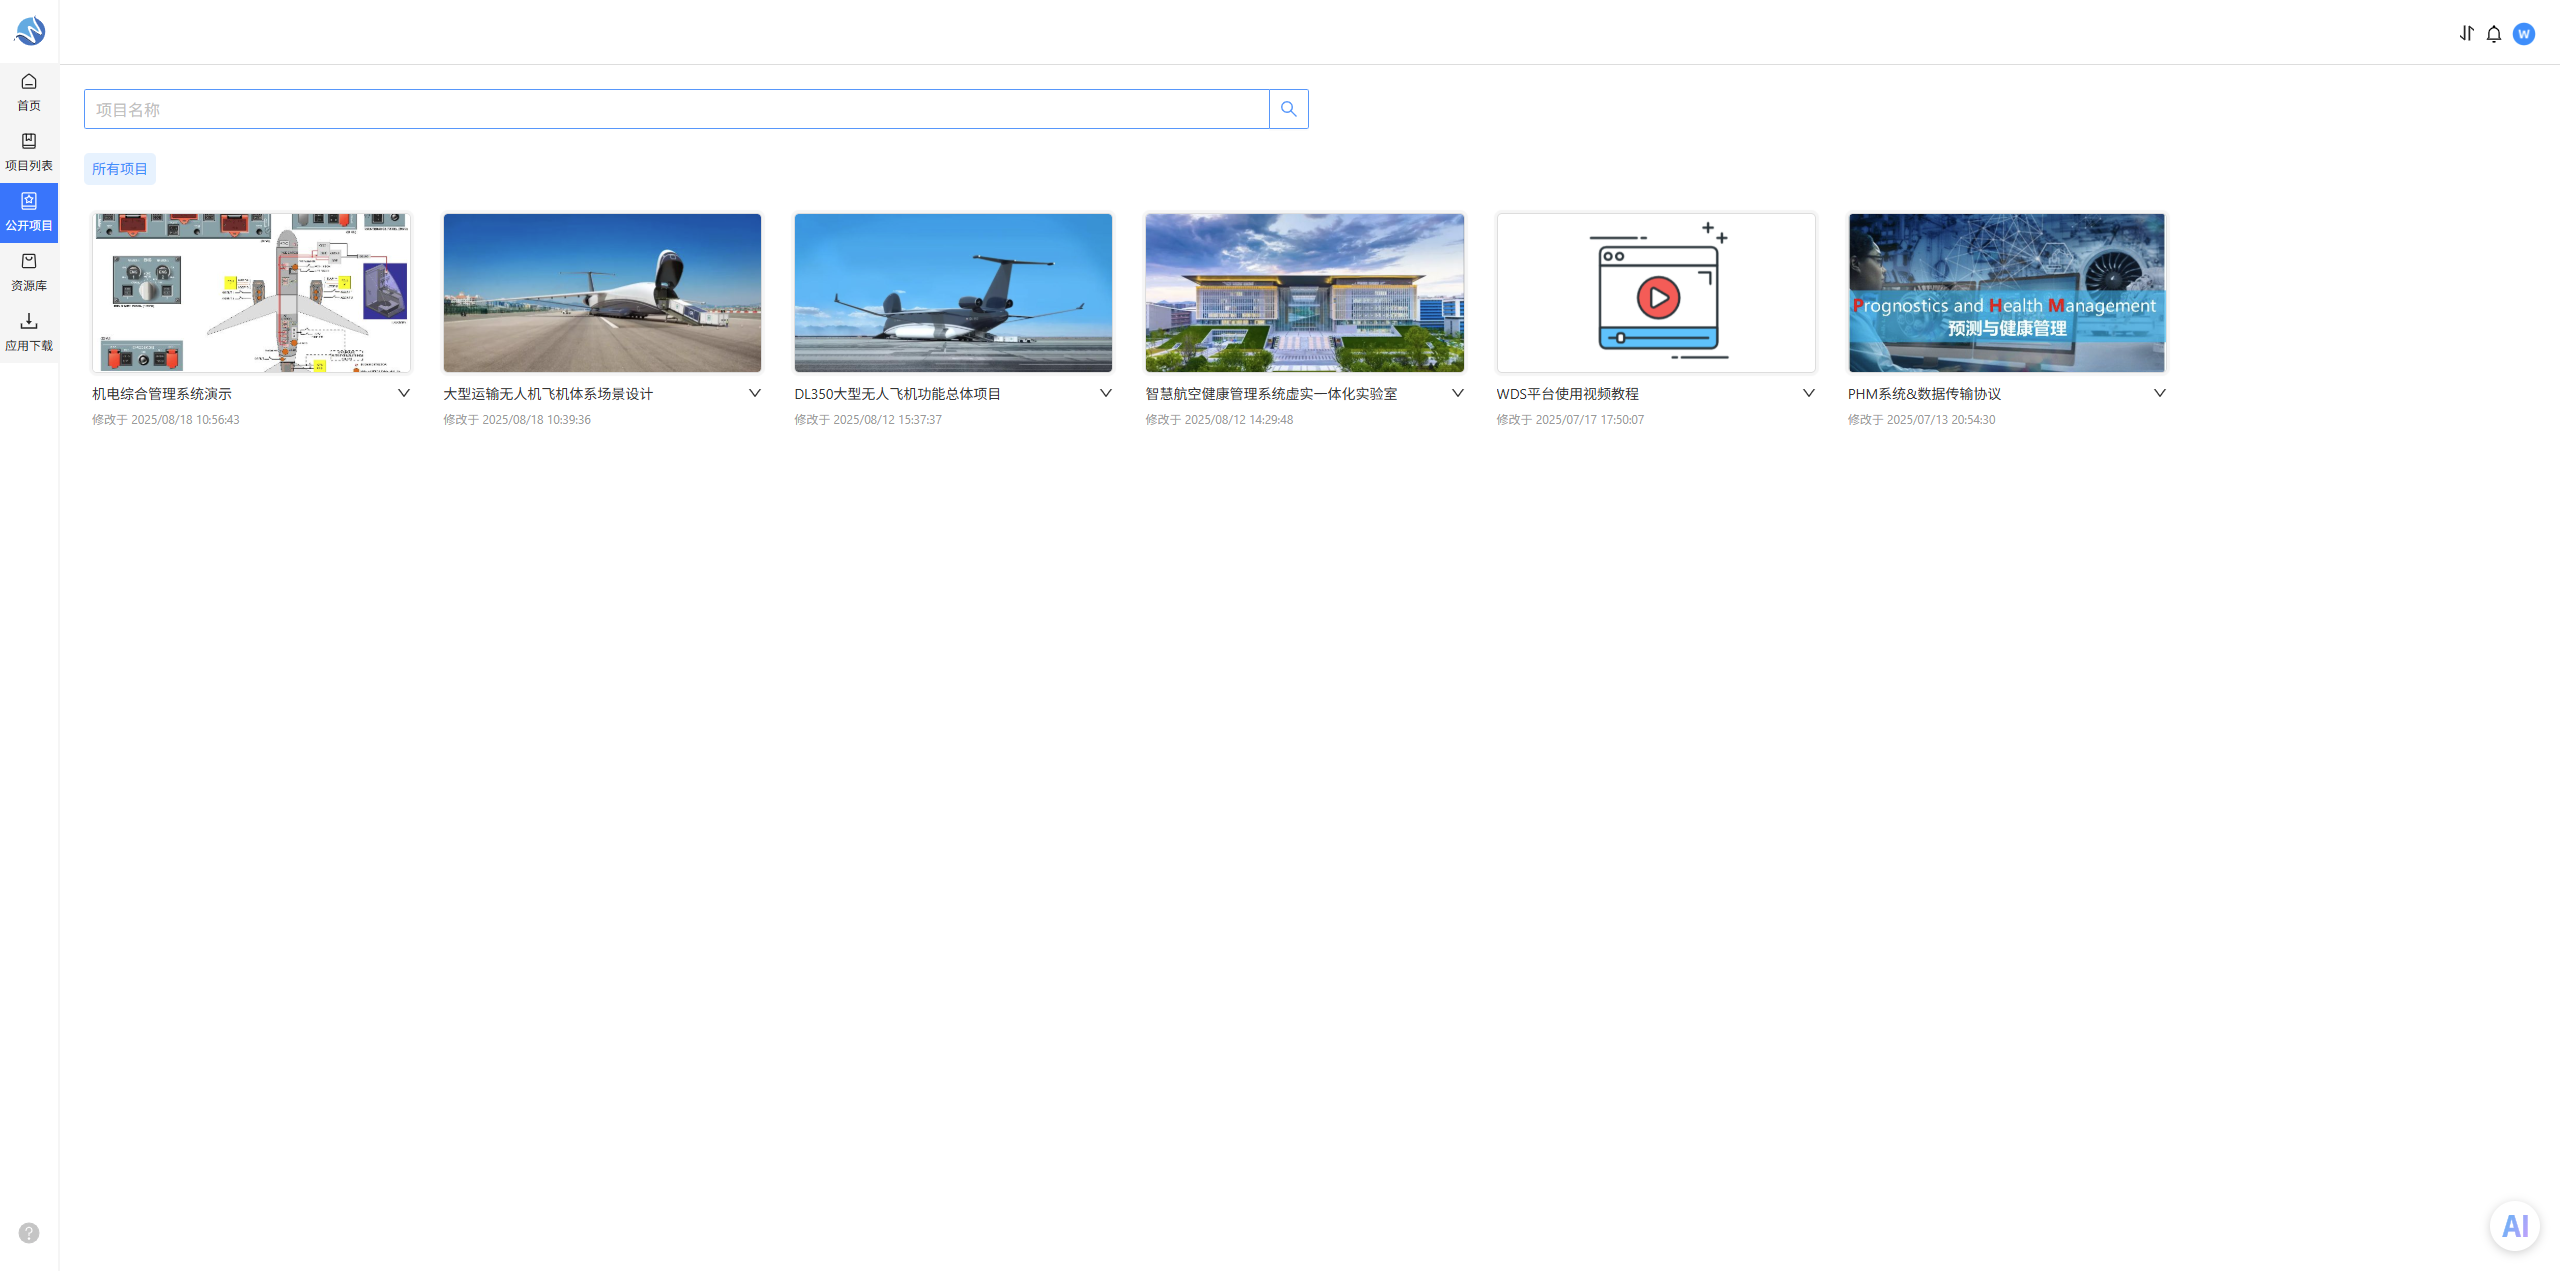2560x1271 pixels.
Task: Open 应用下载 download page
Action: point(29,332)
